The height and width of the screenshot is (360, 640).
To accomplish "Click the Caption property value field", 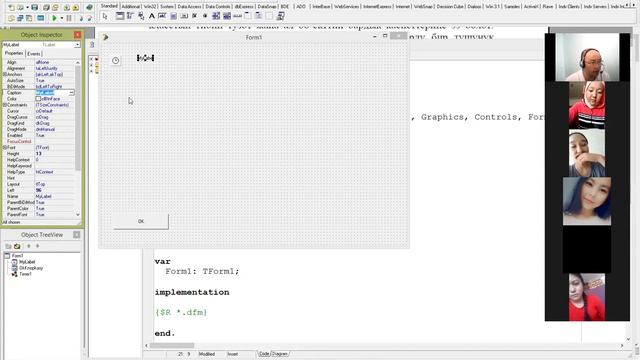I will tap(52, 93).
